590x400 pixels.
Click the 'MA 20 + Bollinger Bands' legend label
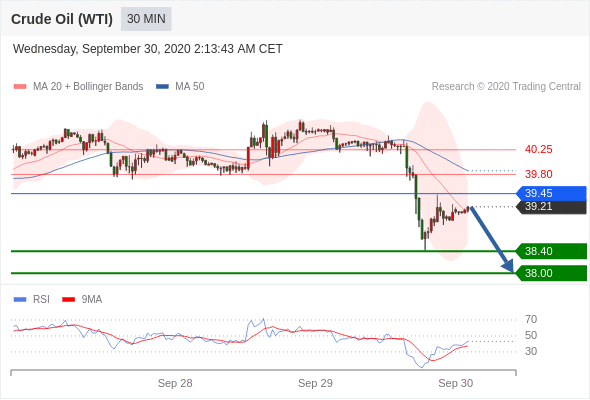tap(88, 87)
